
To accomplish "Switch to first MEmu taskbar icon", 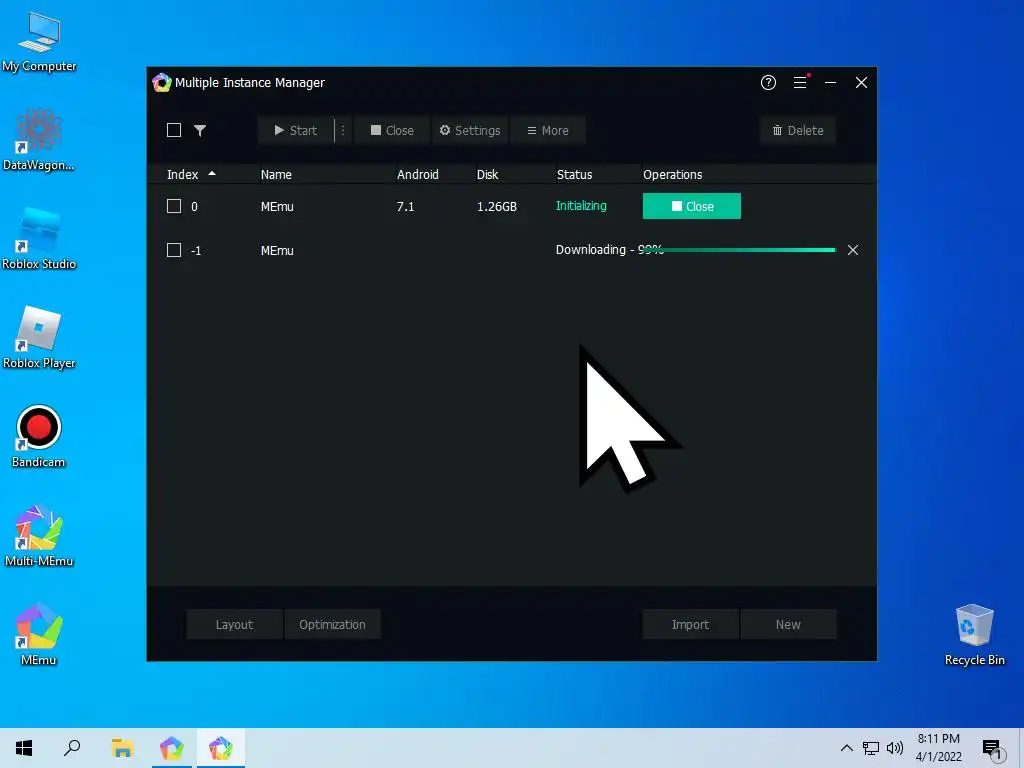I will pyautogui.click(x=172, y=748).
